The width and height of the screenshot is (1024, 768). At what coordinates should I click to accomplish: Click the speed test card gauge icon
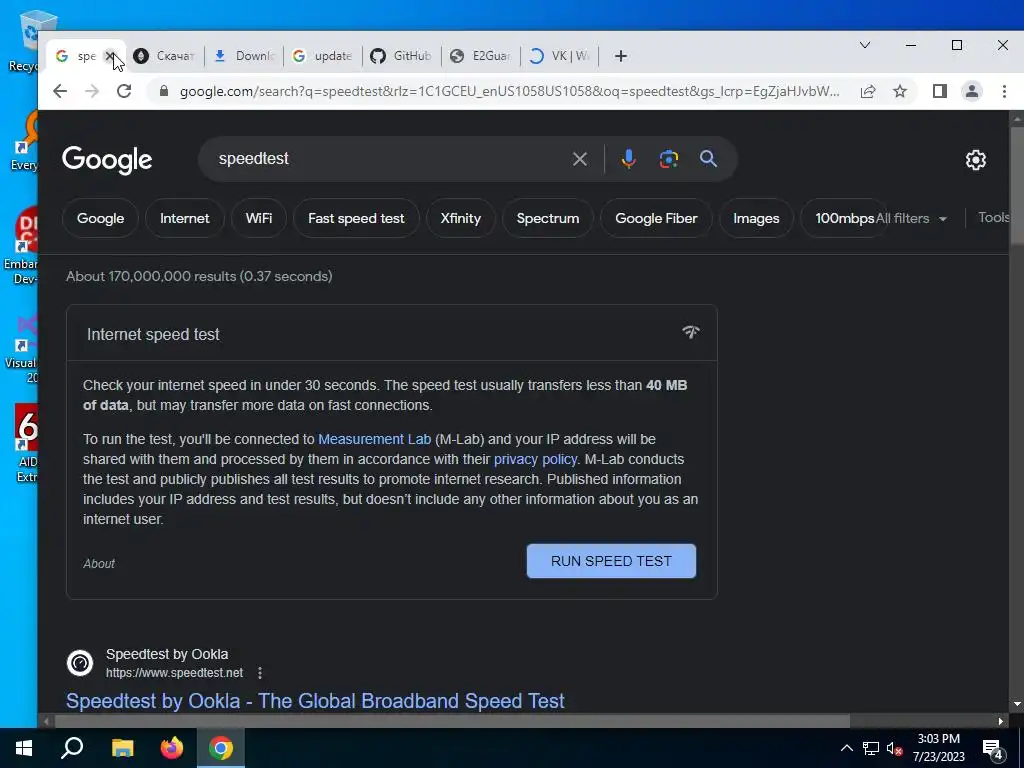point(691,332)
